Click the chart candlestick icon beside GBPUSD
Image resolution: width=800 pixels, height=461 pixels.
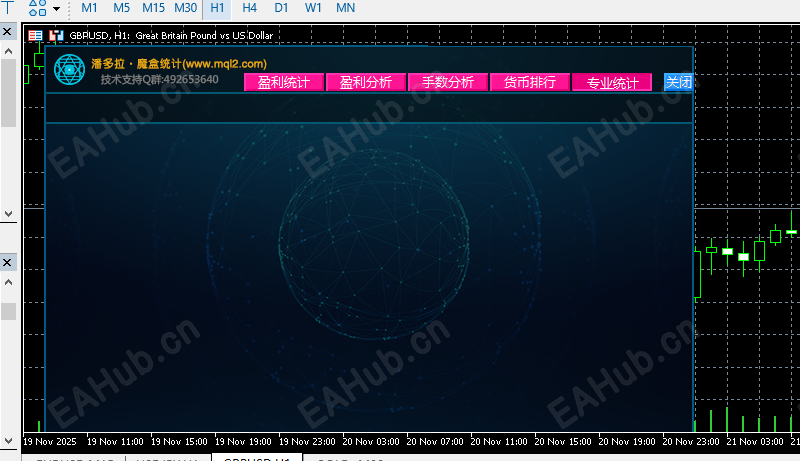56,35
